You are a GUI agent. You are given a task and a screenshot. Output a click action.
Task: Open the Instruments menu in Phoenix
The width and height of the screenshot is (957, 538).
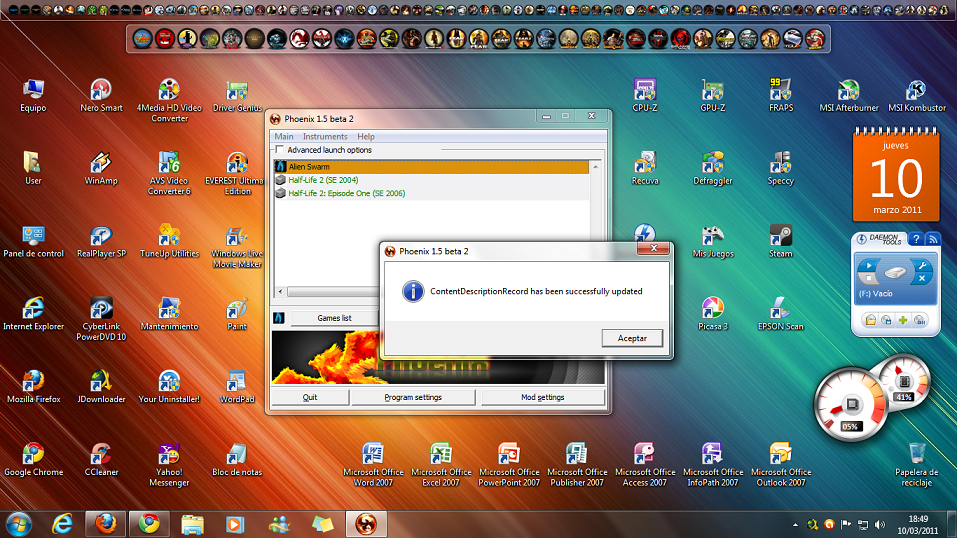[x=325, y=136]
